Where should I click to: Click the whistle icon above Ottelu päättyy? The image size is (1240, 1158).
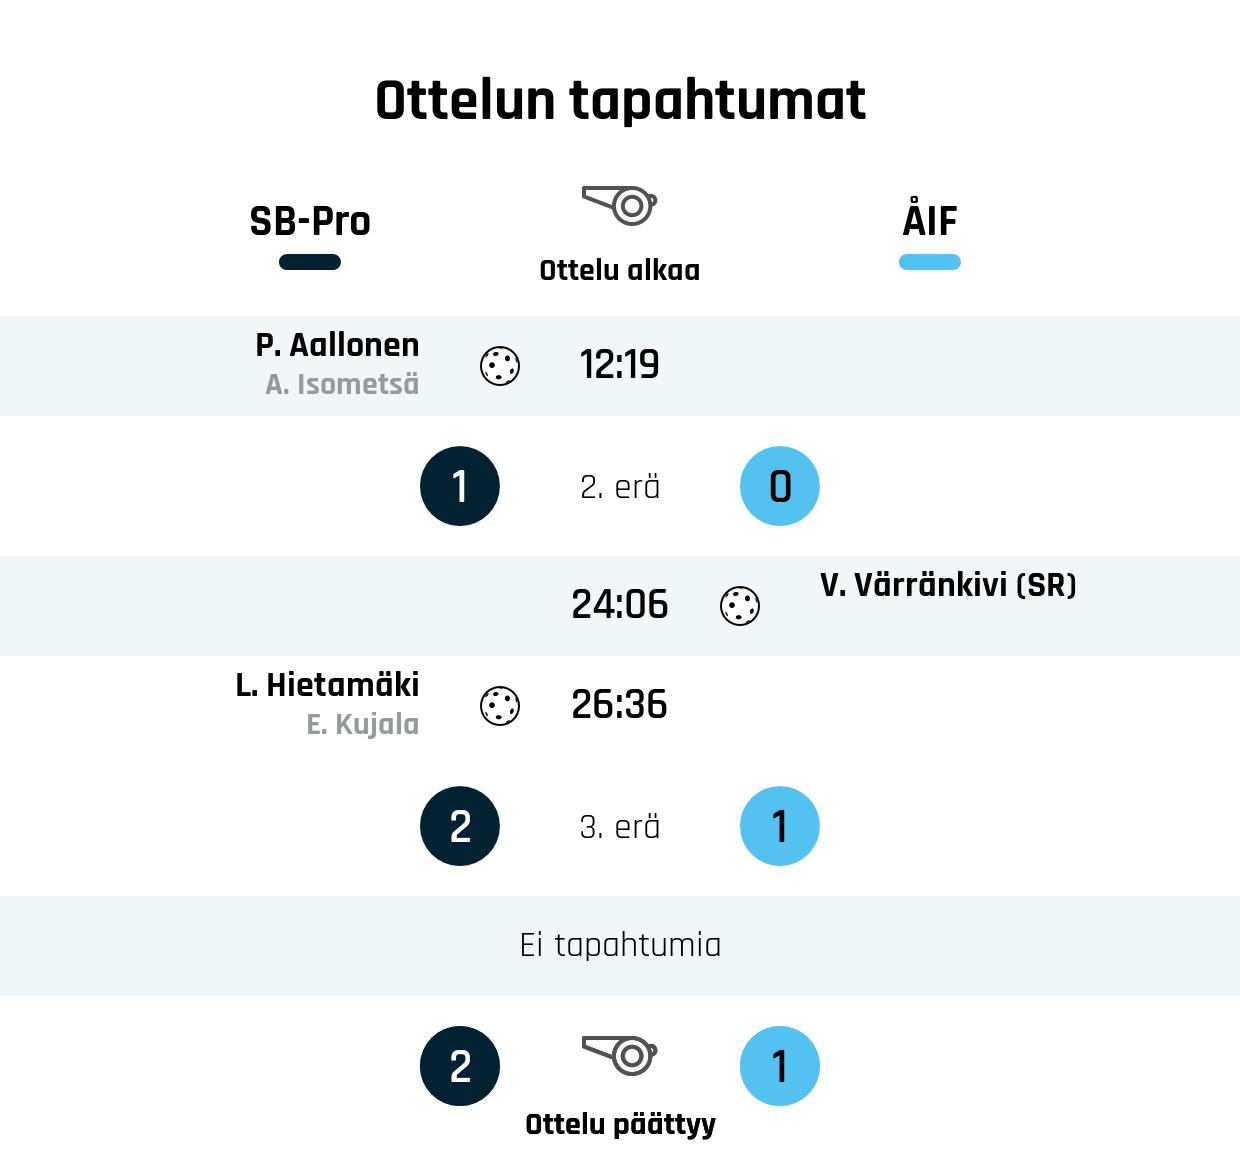click(x=619, y=1054)
